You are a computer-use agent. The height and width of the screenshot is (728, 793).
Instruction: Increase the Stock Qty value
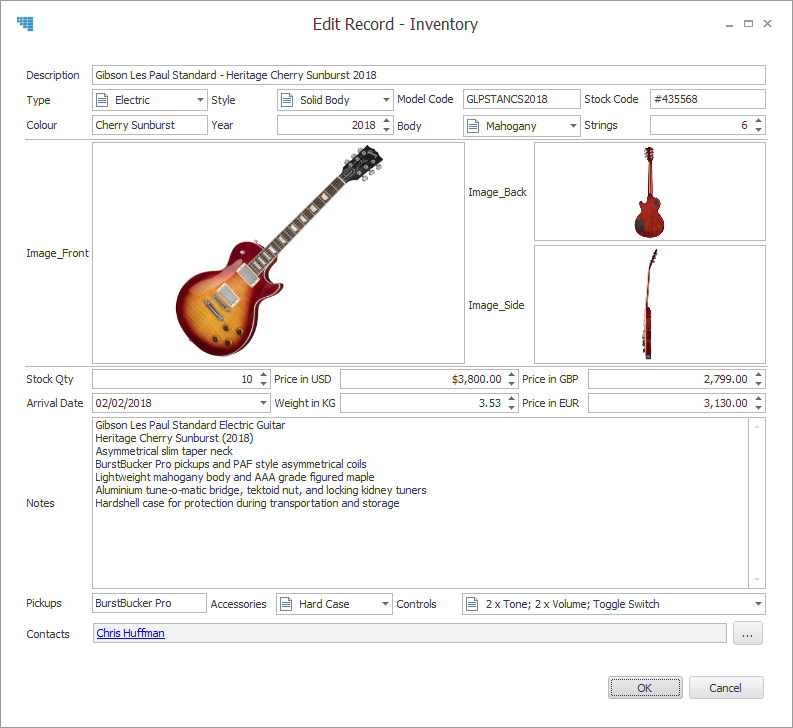263,374
